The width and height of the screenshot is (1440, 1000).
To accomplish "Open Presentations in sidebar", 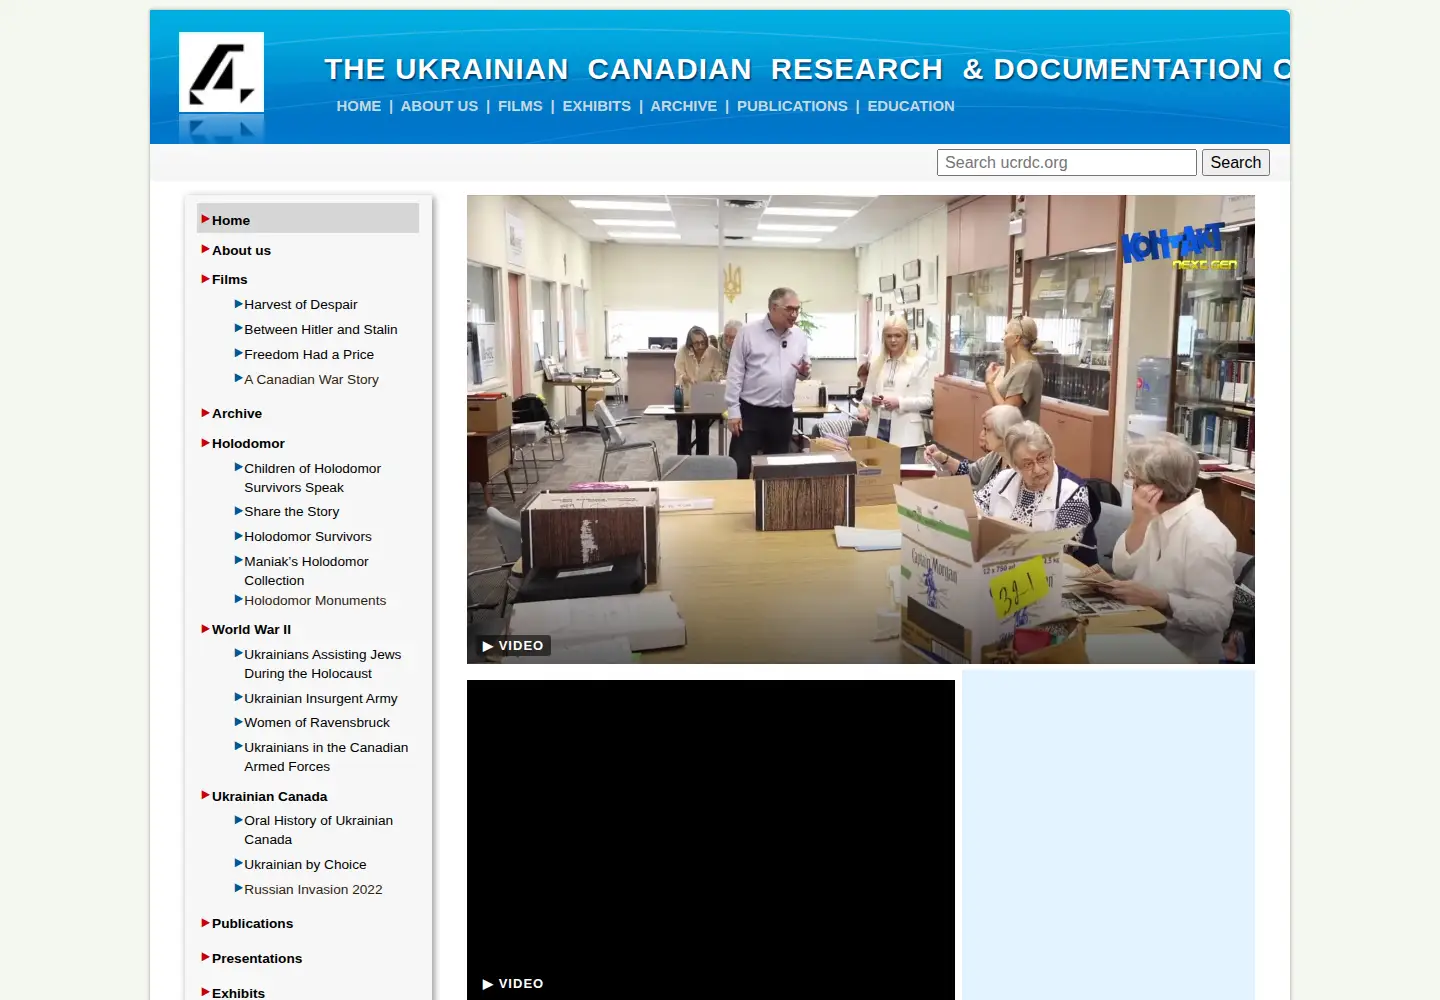I will pos(257,958).
